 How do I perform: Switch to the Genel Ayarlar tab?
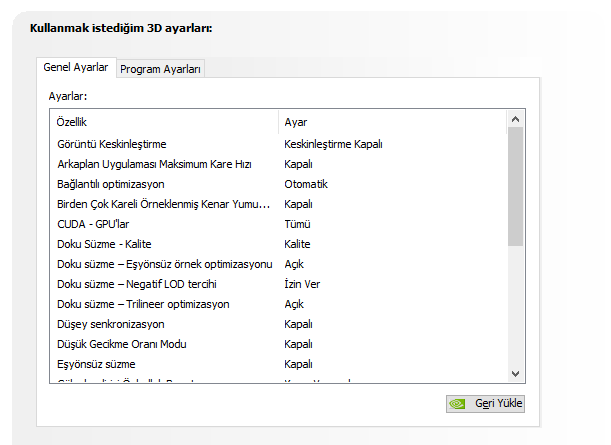click(x=76, y=68)
